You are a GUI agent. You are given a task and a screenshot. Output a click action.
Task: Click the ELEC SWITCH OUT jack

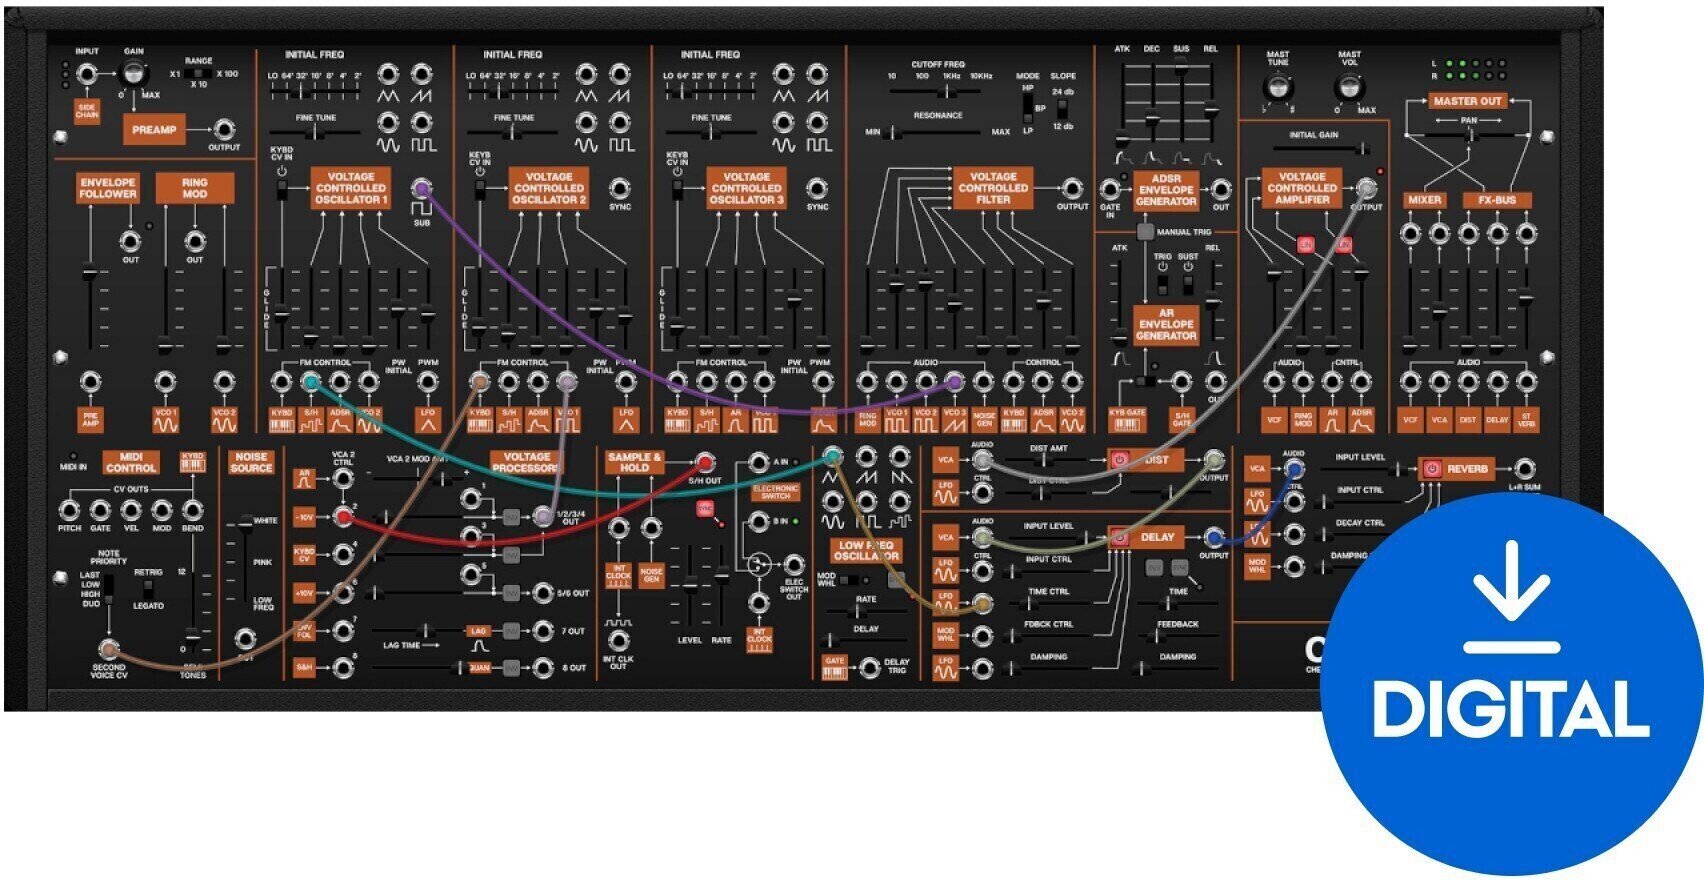pos(794,565)
